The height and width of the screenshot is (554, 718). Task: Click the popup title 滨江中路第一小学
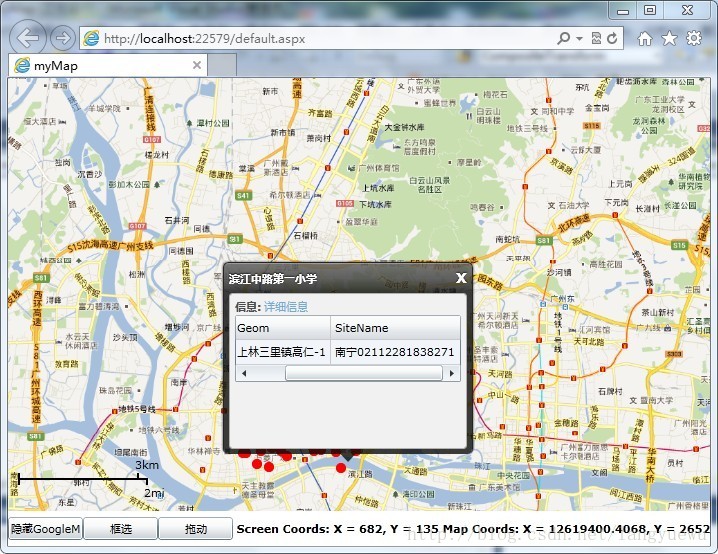point(273,278)
